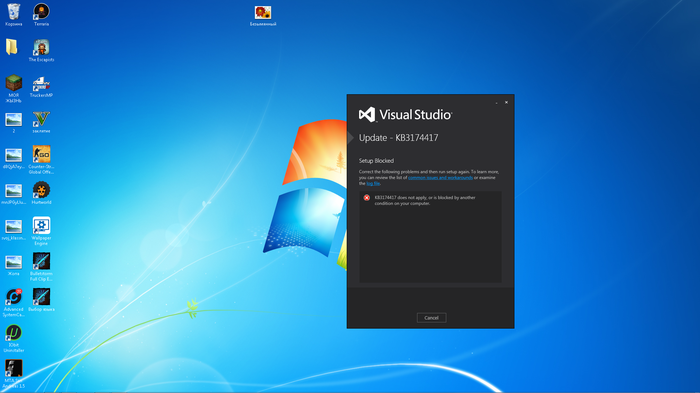Image resolution: width=700 pixels, height=393 pixels.
Task: Click the 'Setup Blocked' heading
Action: point(376,161)
